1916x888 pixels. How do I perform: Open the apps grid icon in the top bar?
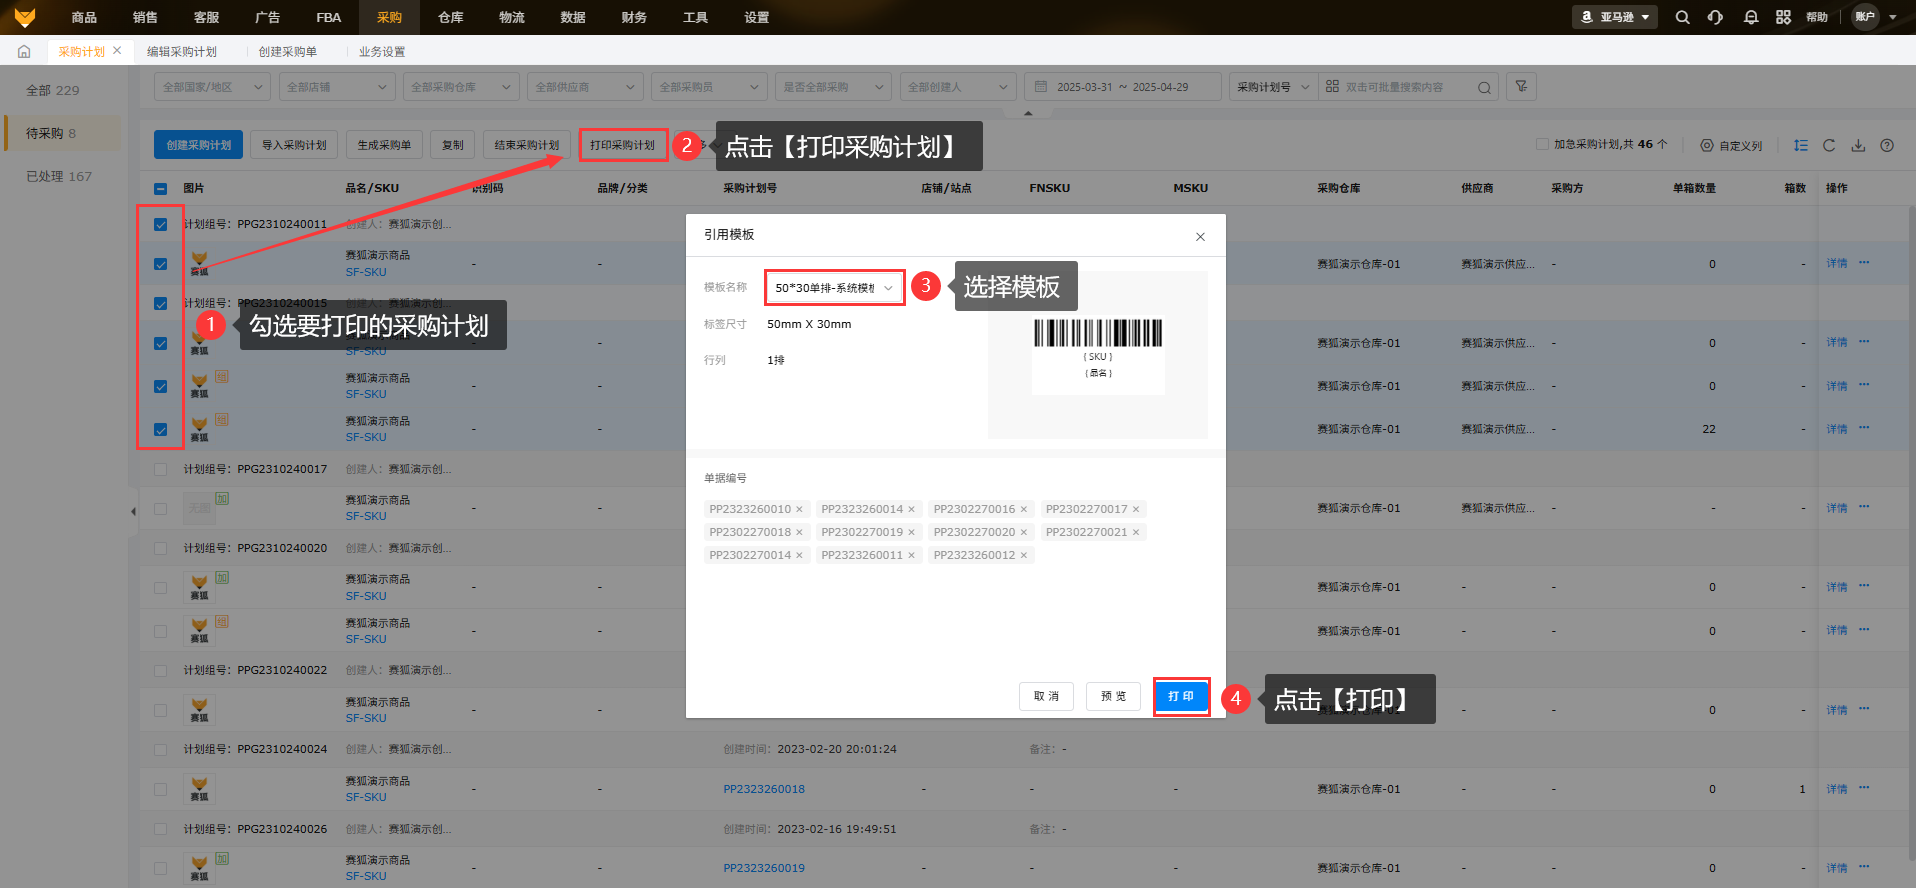[x=1784, y=17]
